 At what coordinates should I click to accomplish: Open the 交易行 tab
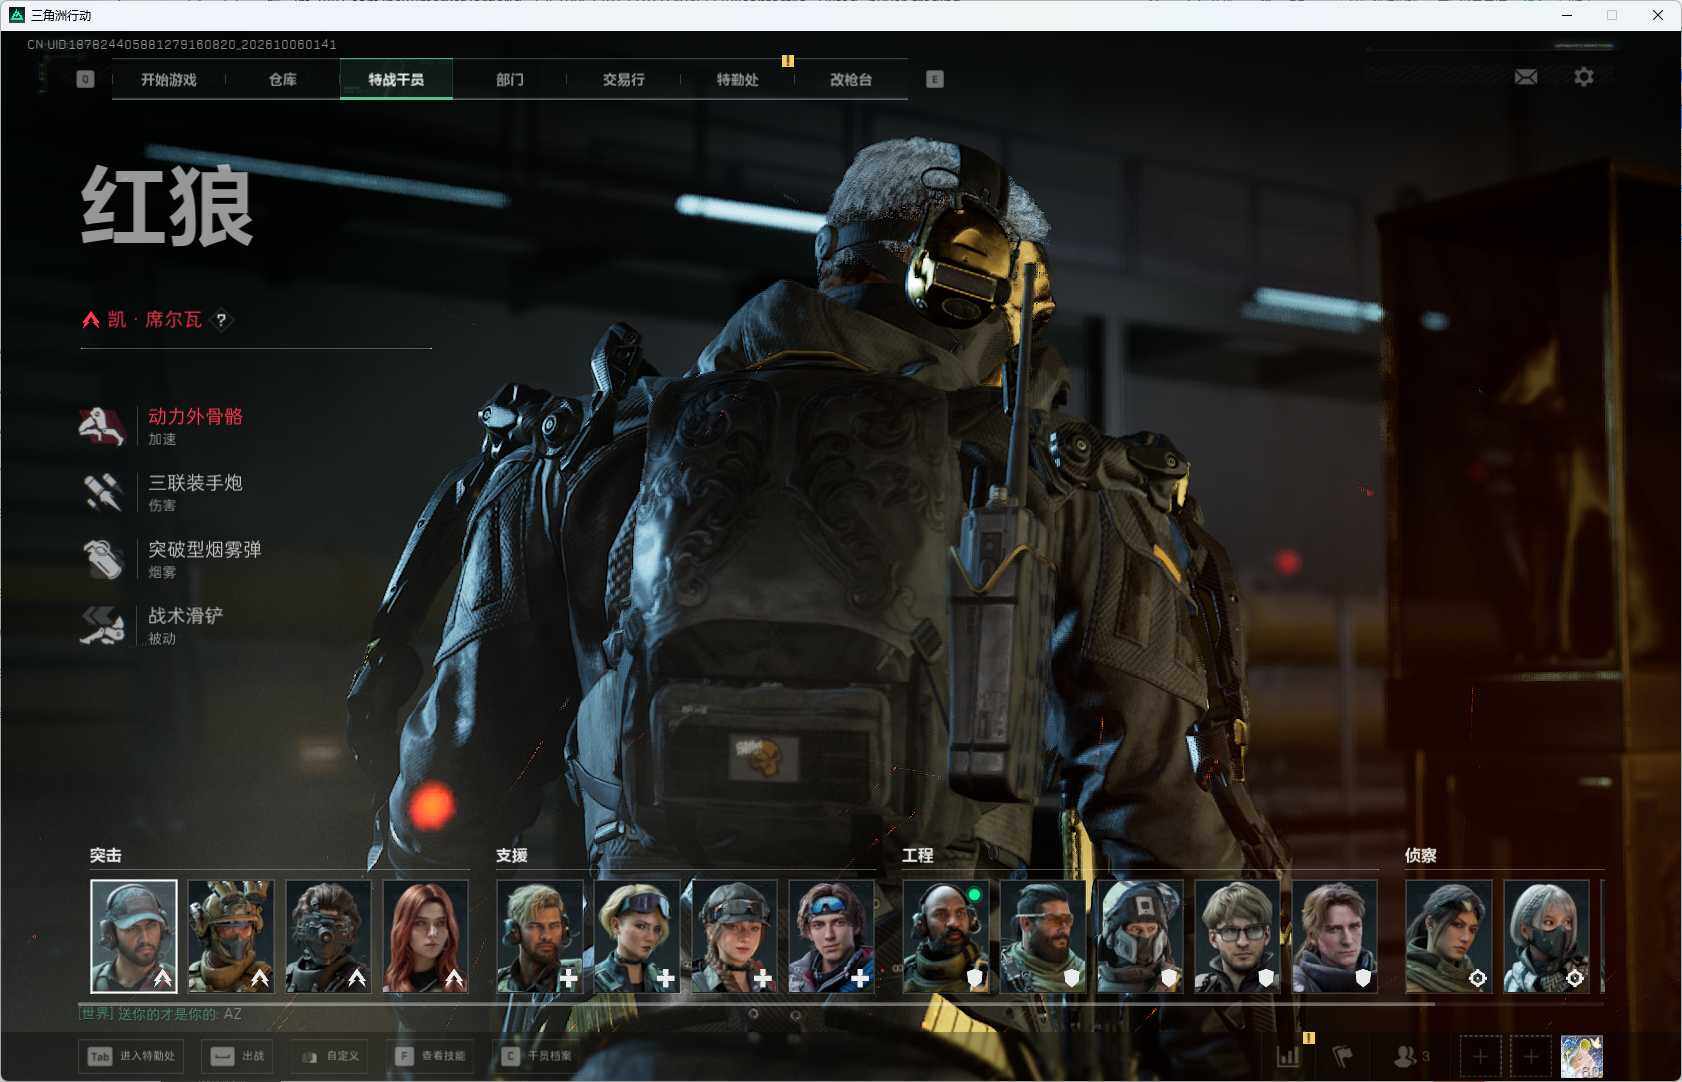click(x=624, y=79)
